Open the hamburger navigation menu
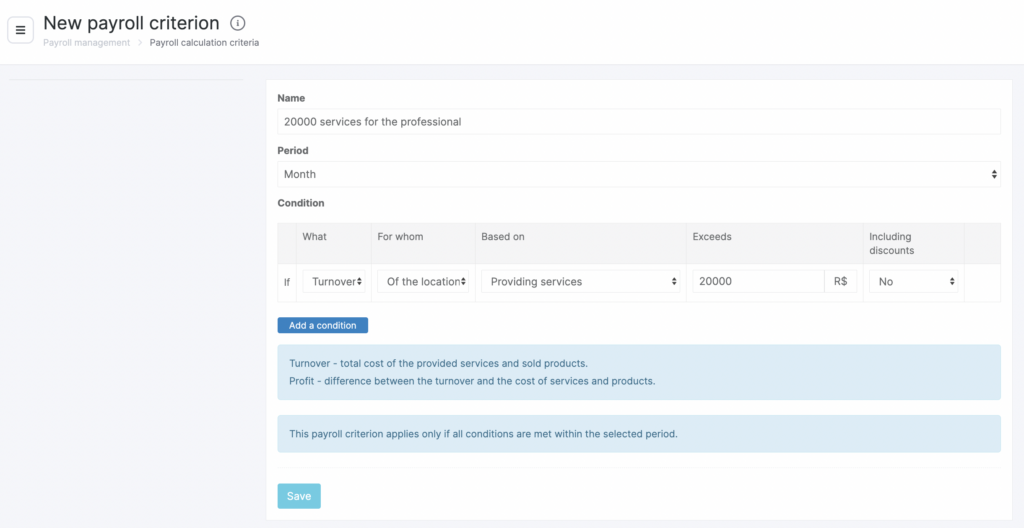 (x=20, y=30)
